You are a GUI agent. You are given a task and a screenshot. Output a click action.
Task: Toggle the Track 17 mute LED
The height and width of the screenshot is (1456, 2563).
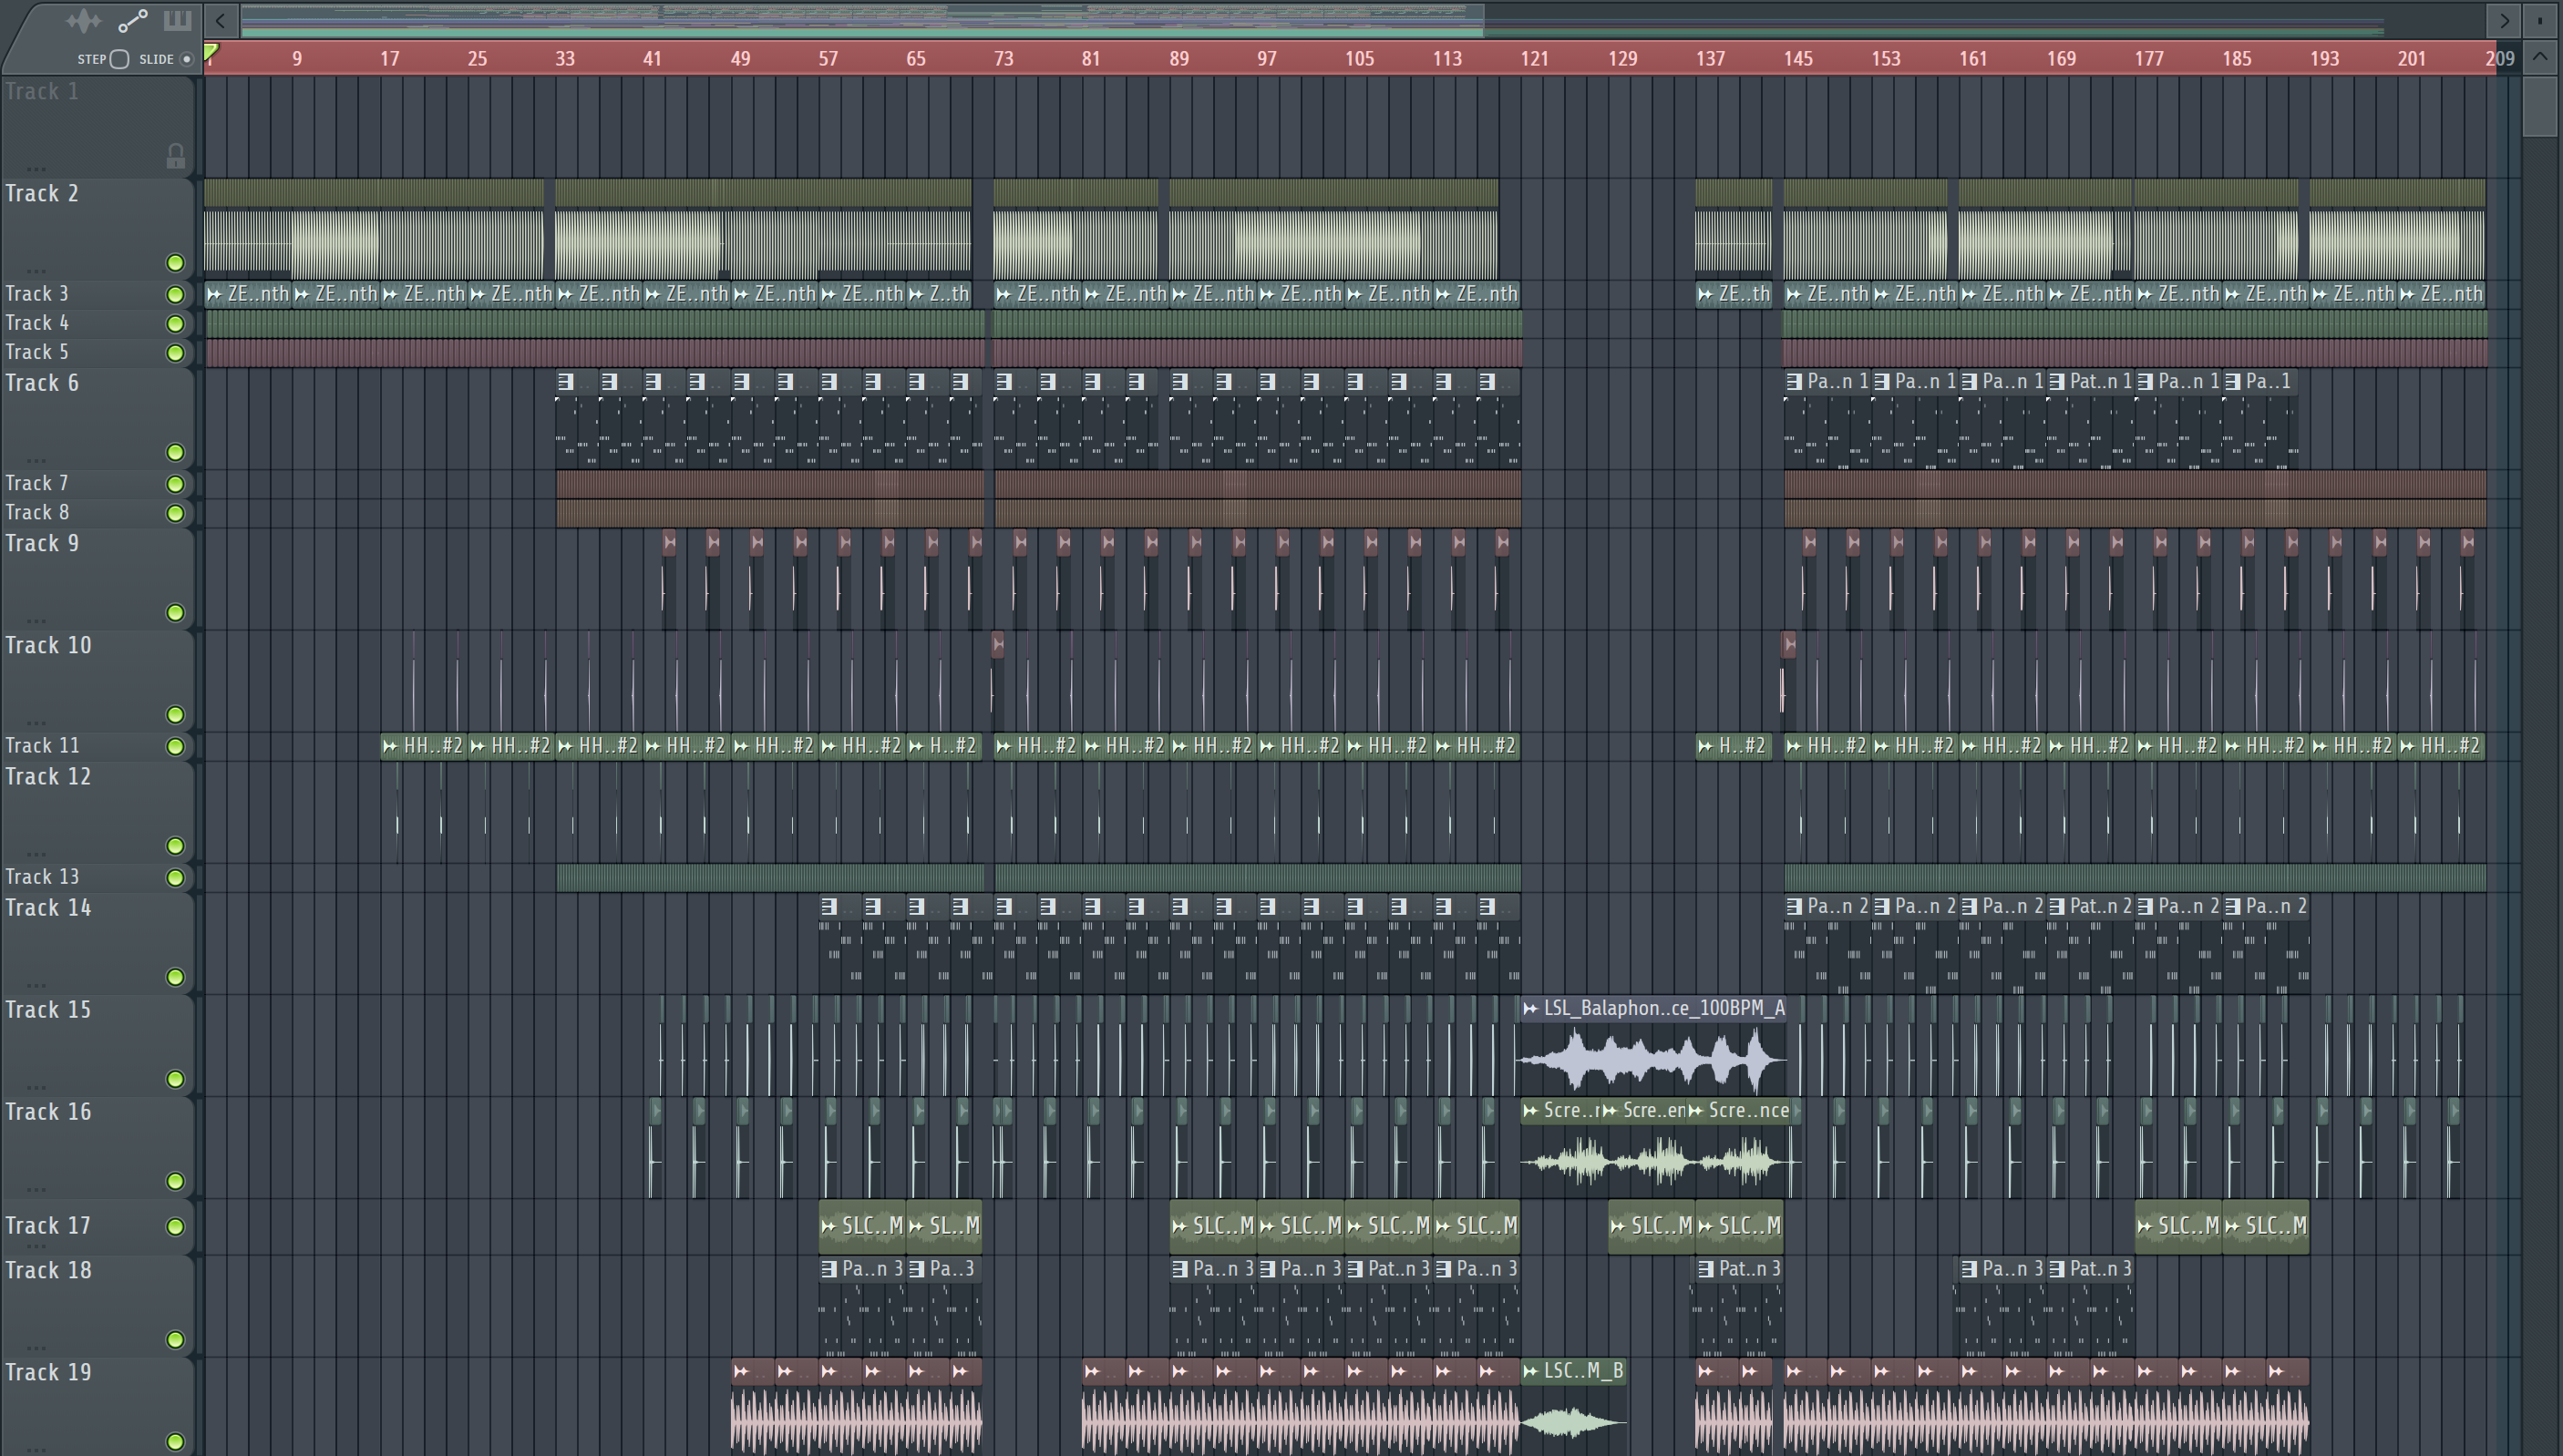pyautogui.click(x=175, y=1226)
